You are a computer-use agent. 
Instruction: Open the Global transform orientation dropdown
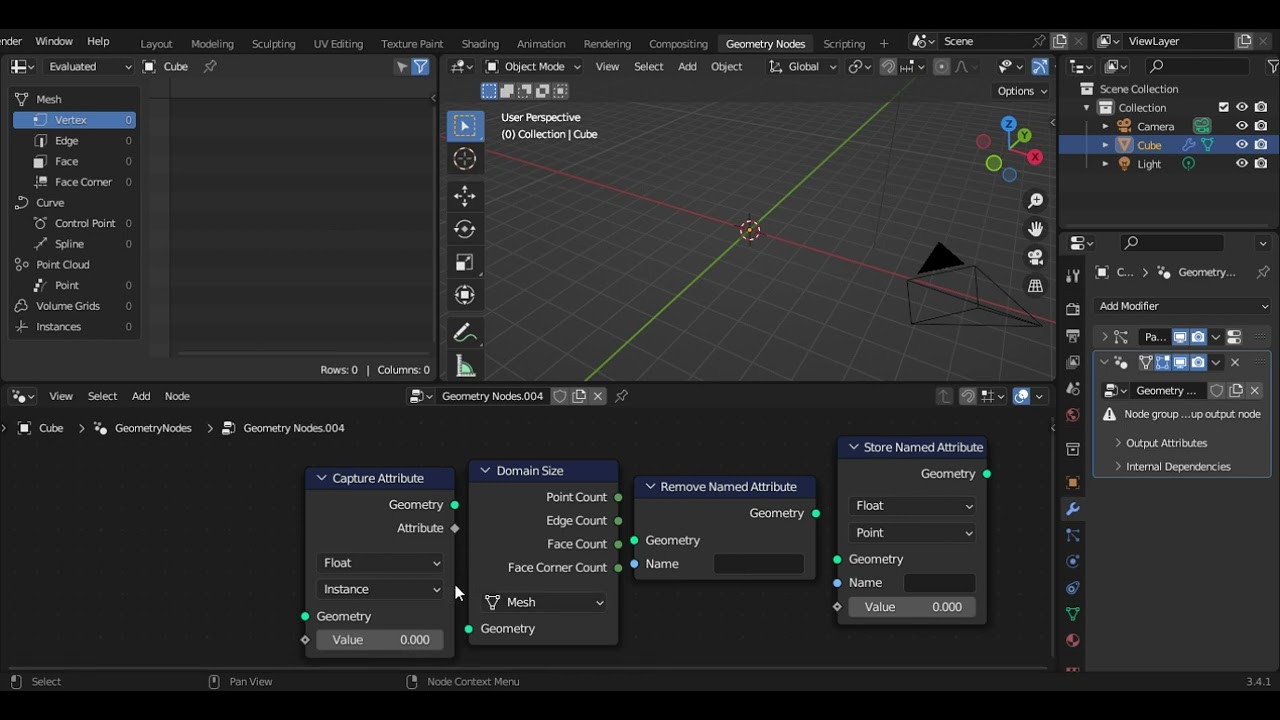803,67
